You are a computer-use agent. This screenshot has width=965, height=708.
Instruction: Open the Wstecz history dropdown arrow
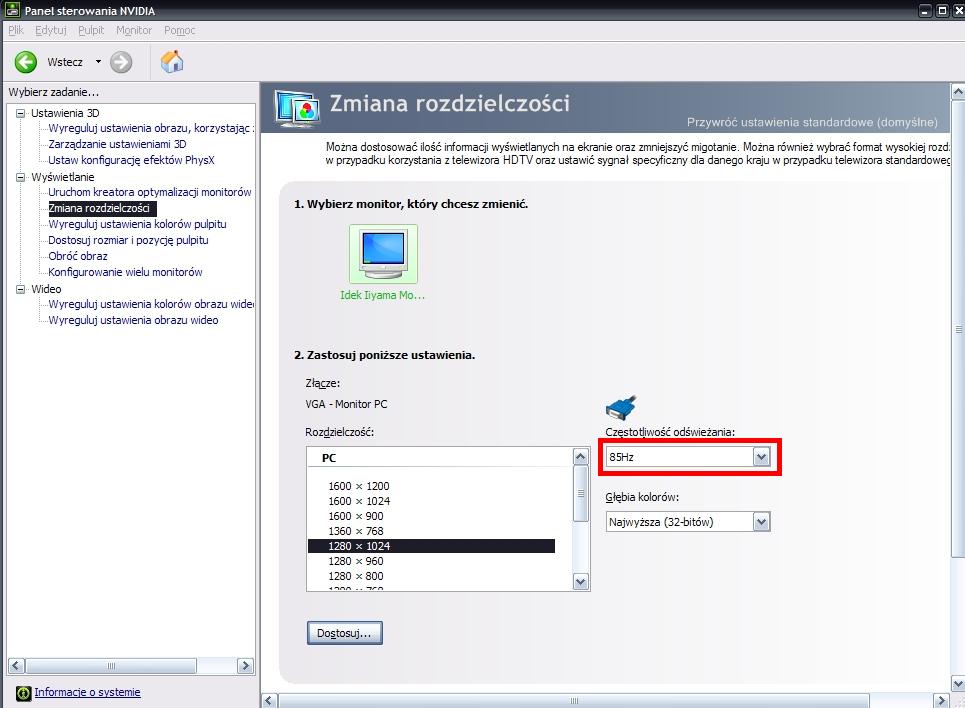[98, 62]
